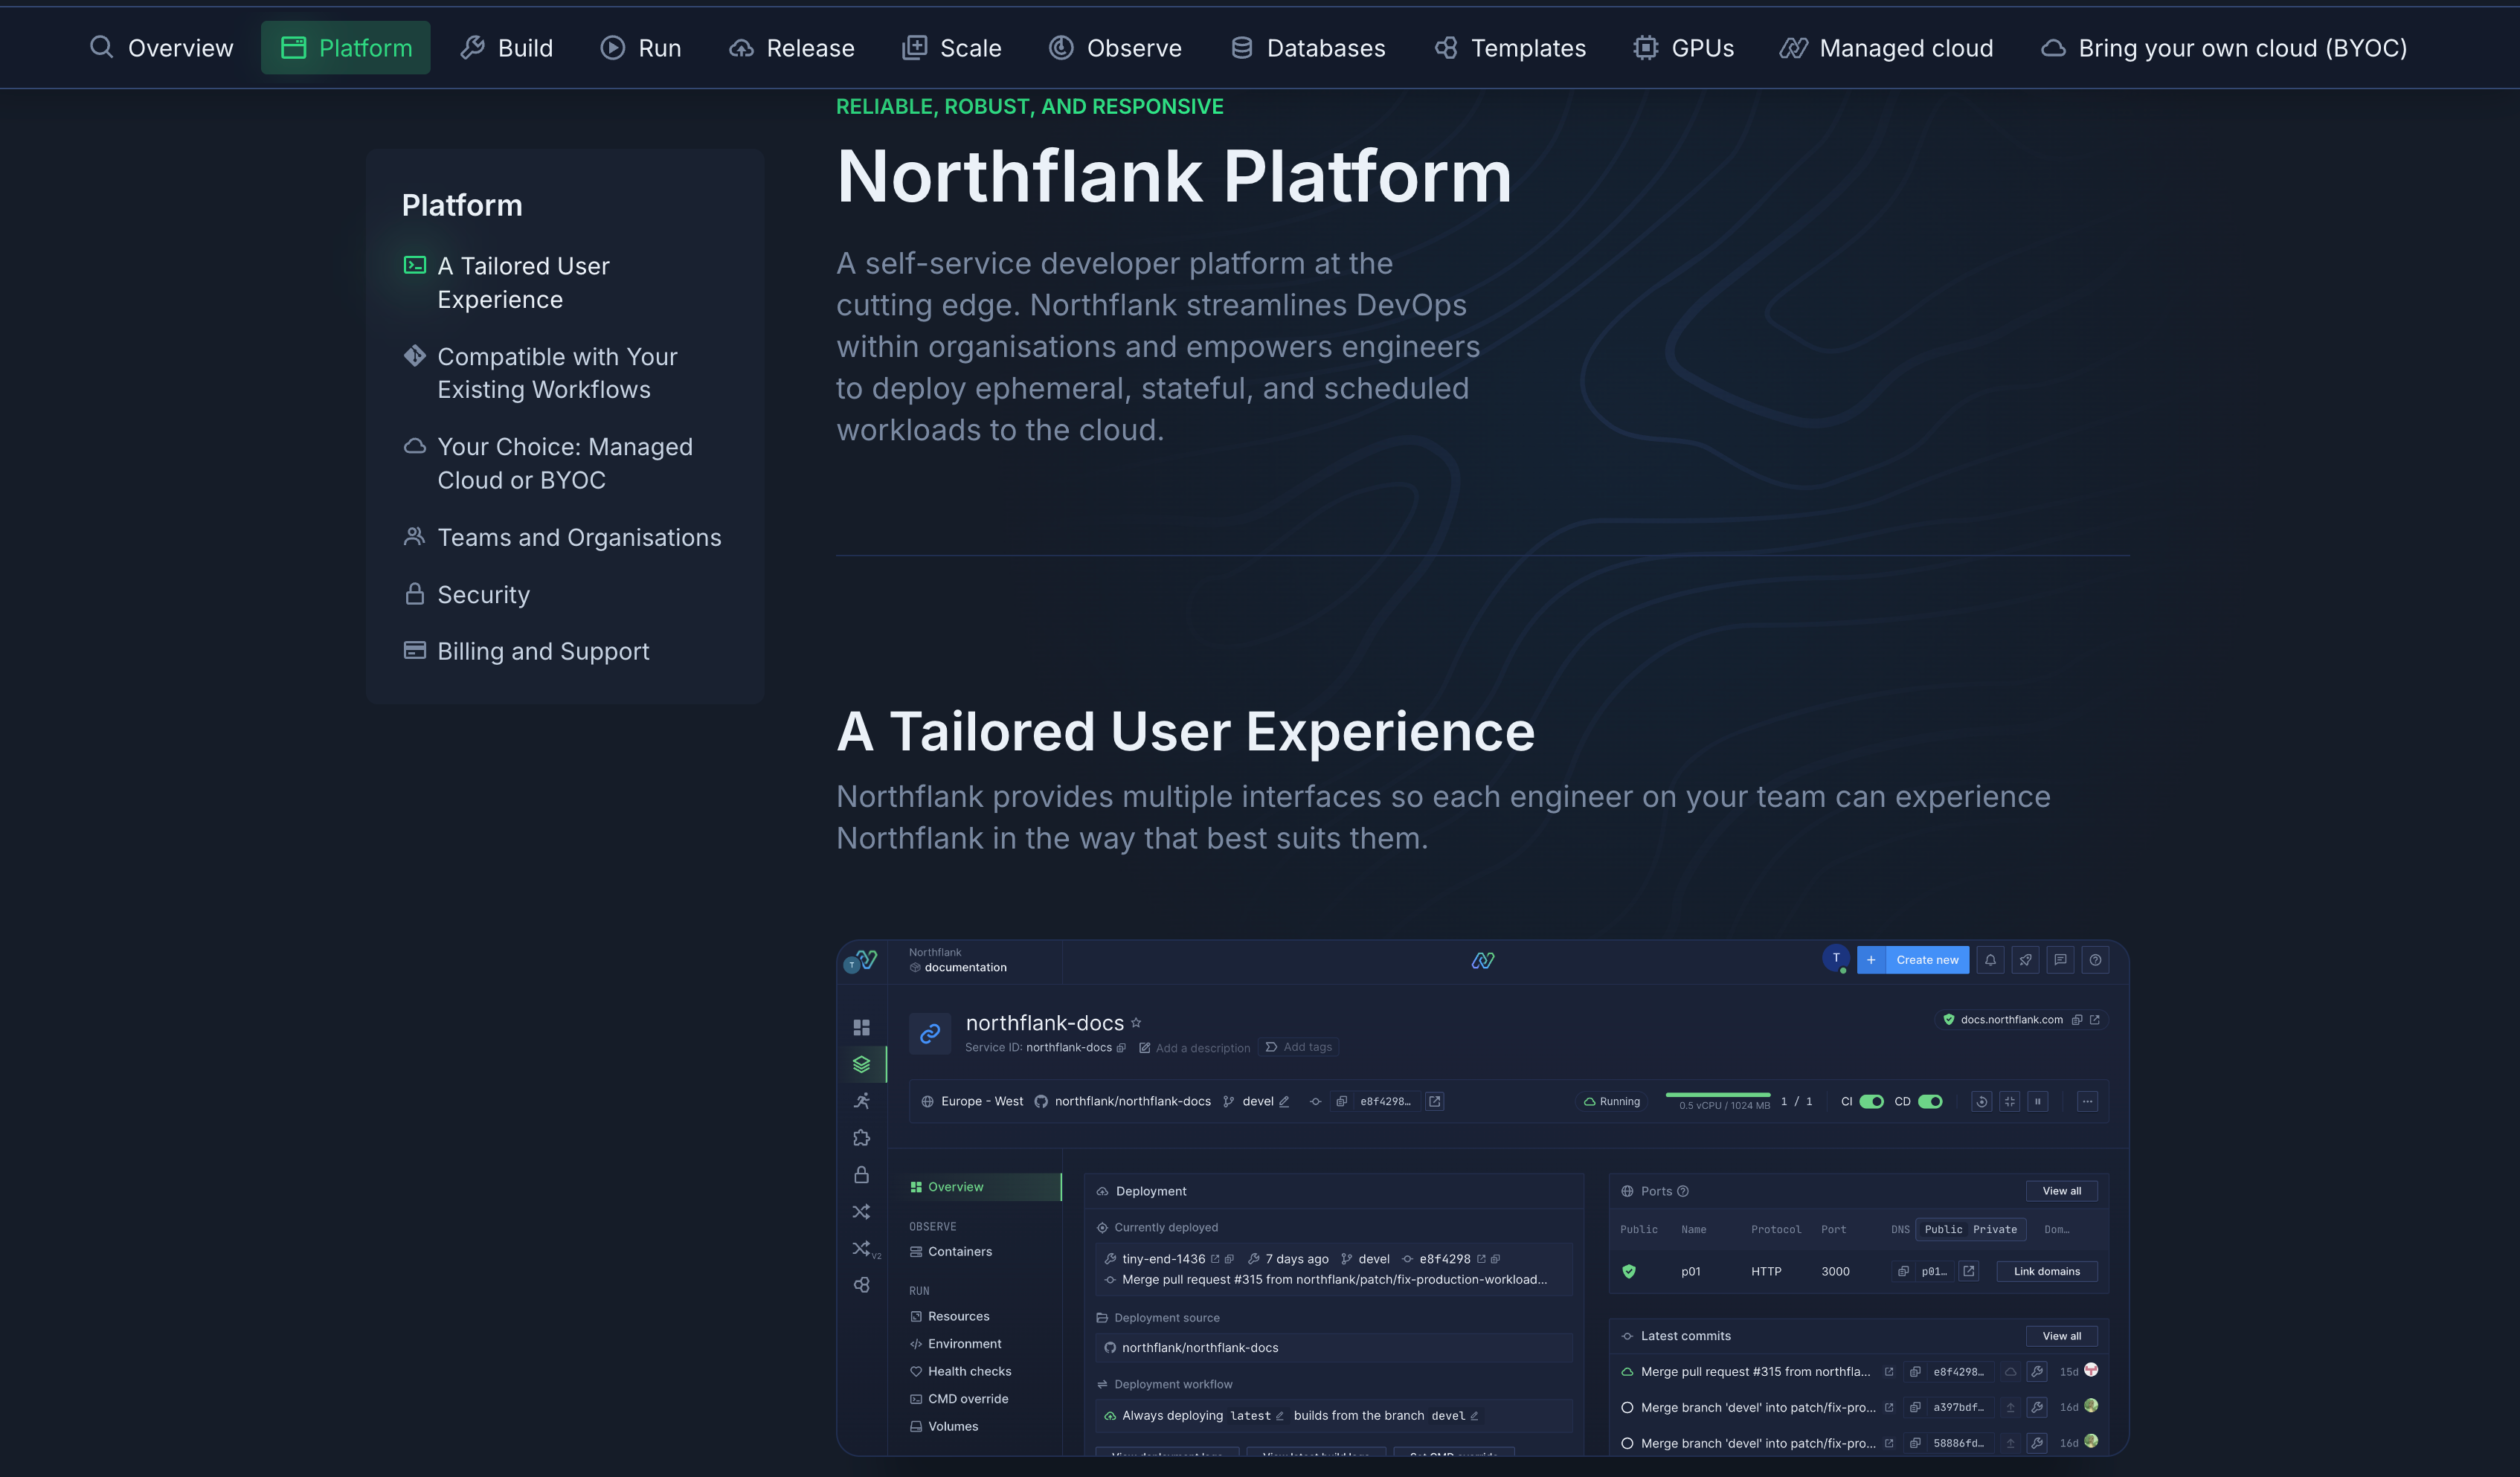Select the Private DNS toggle option
This screenshot has width=2520, height=1477.
(1995, 1229)
